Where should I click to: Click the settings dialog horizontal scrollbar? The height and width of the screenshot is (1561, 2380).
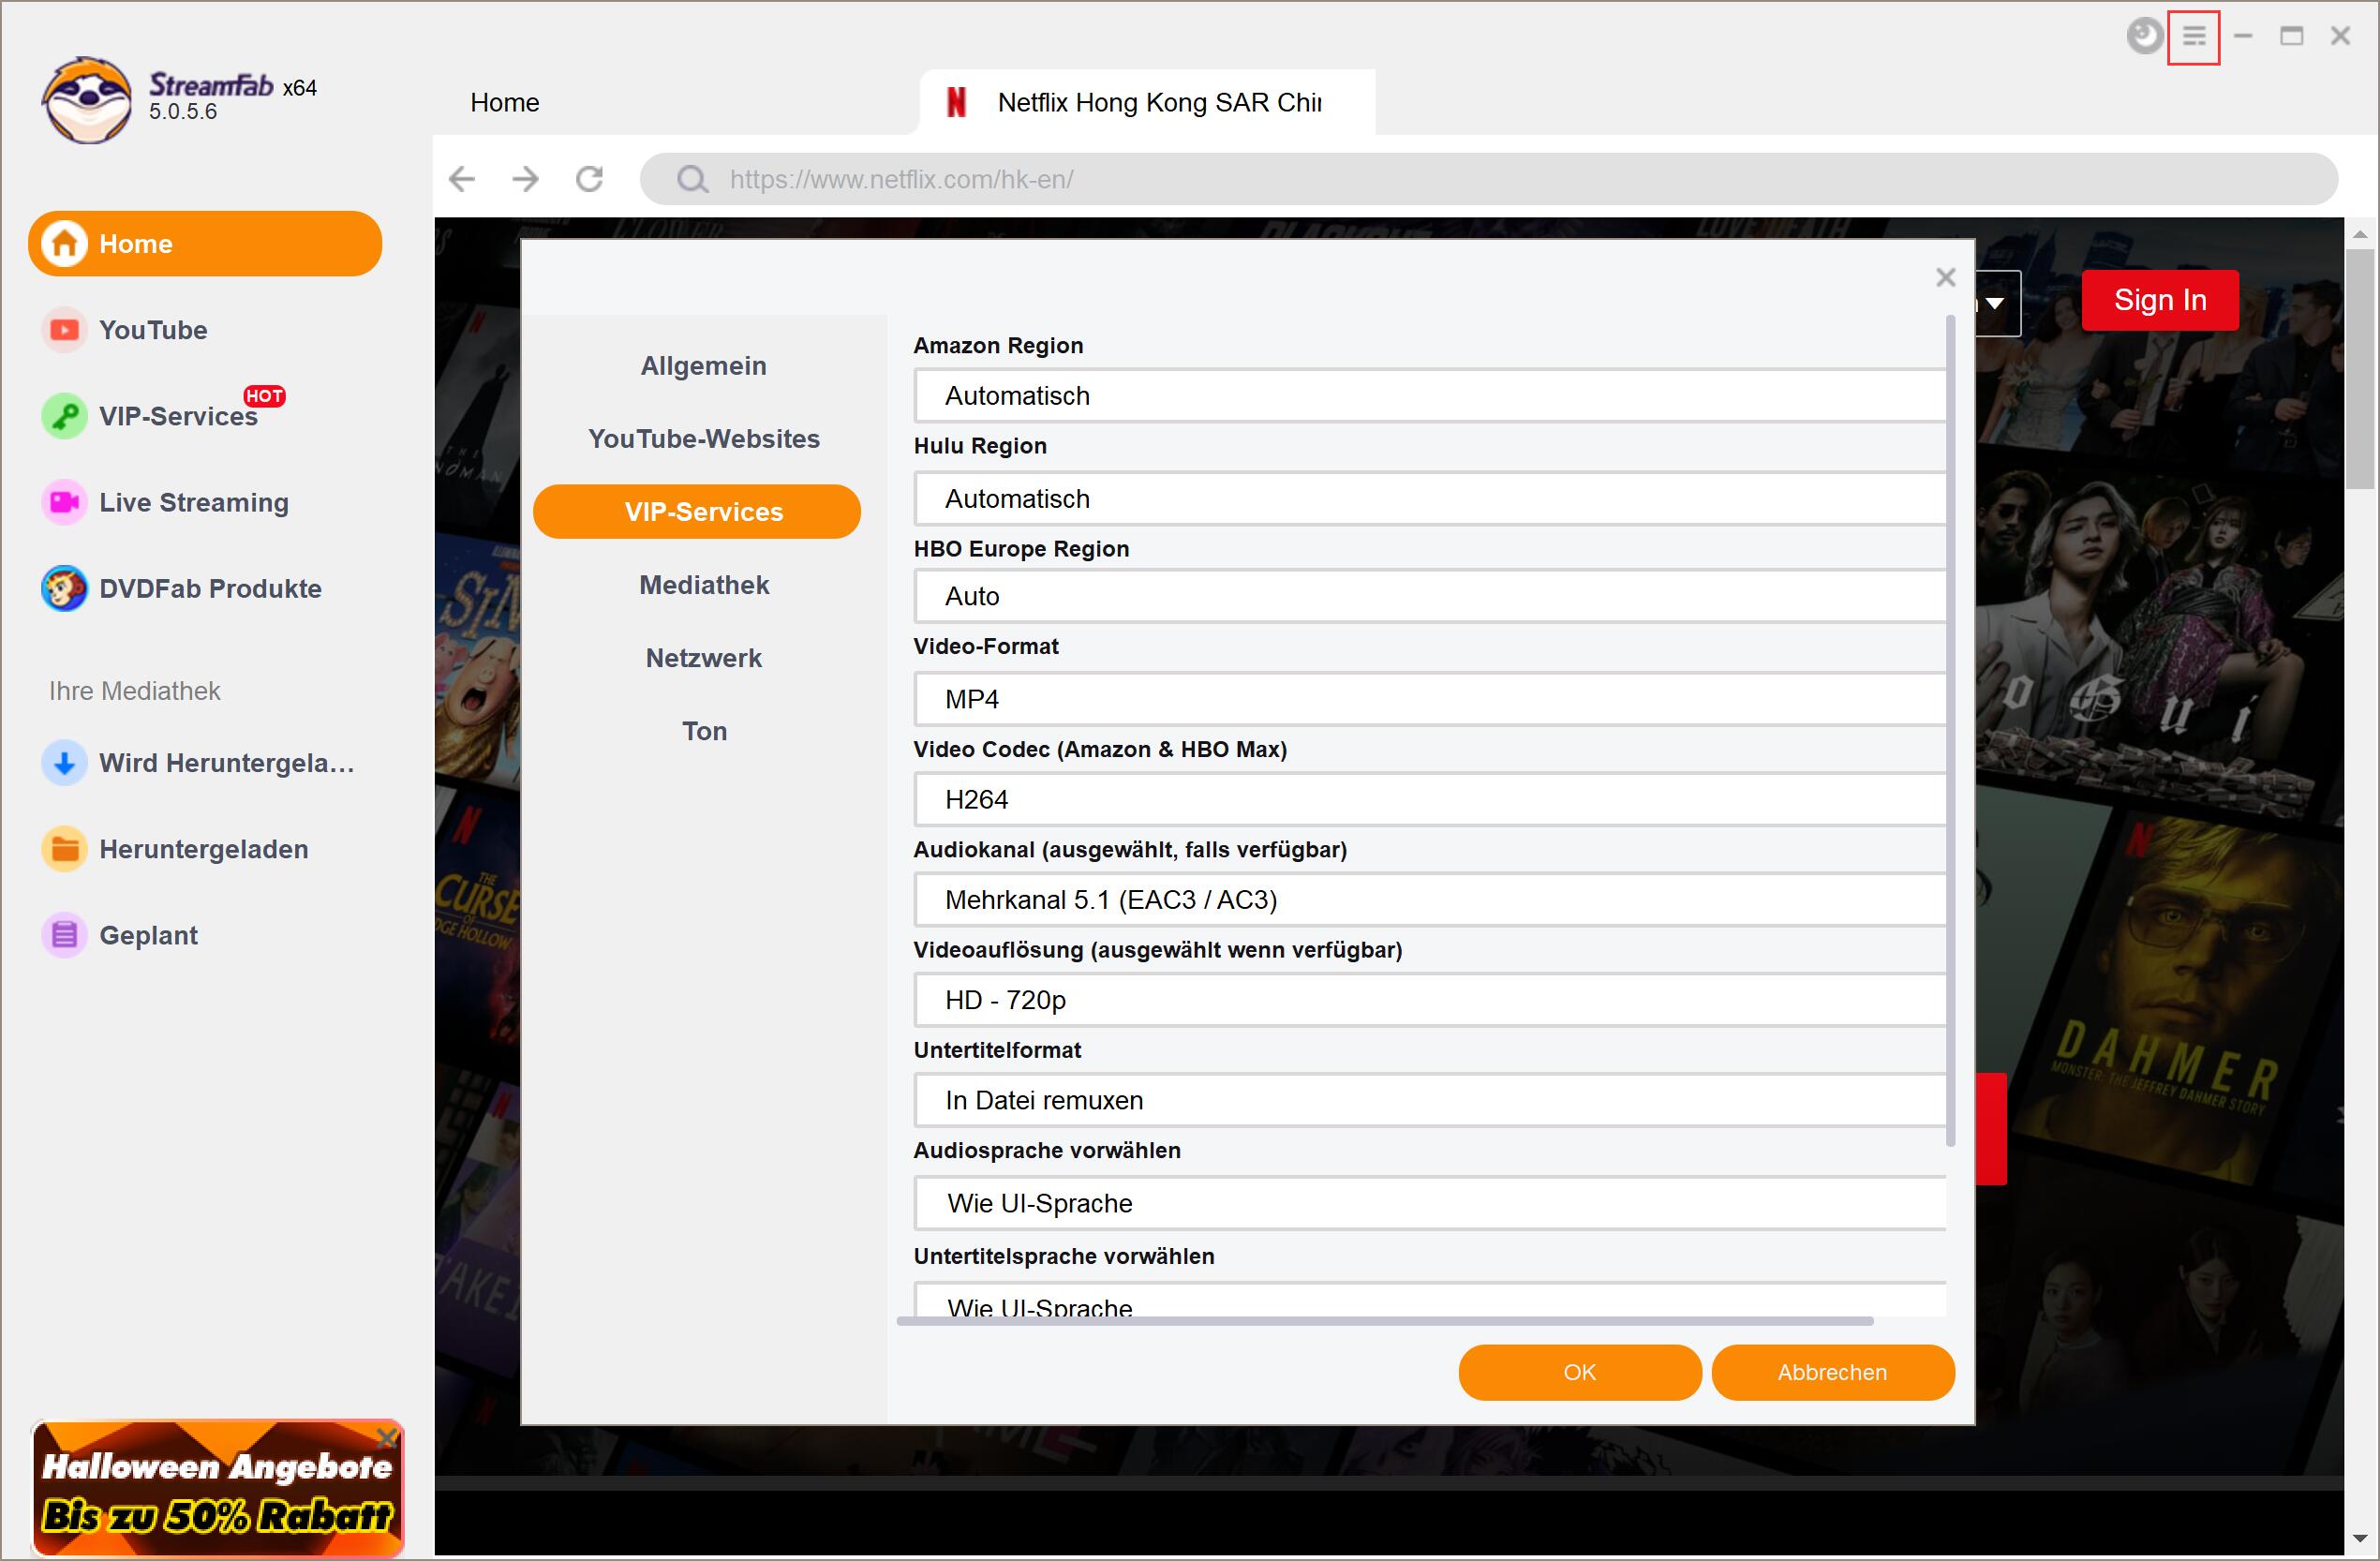pyautogui.click(x=1385, y=1321)
